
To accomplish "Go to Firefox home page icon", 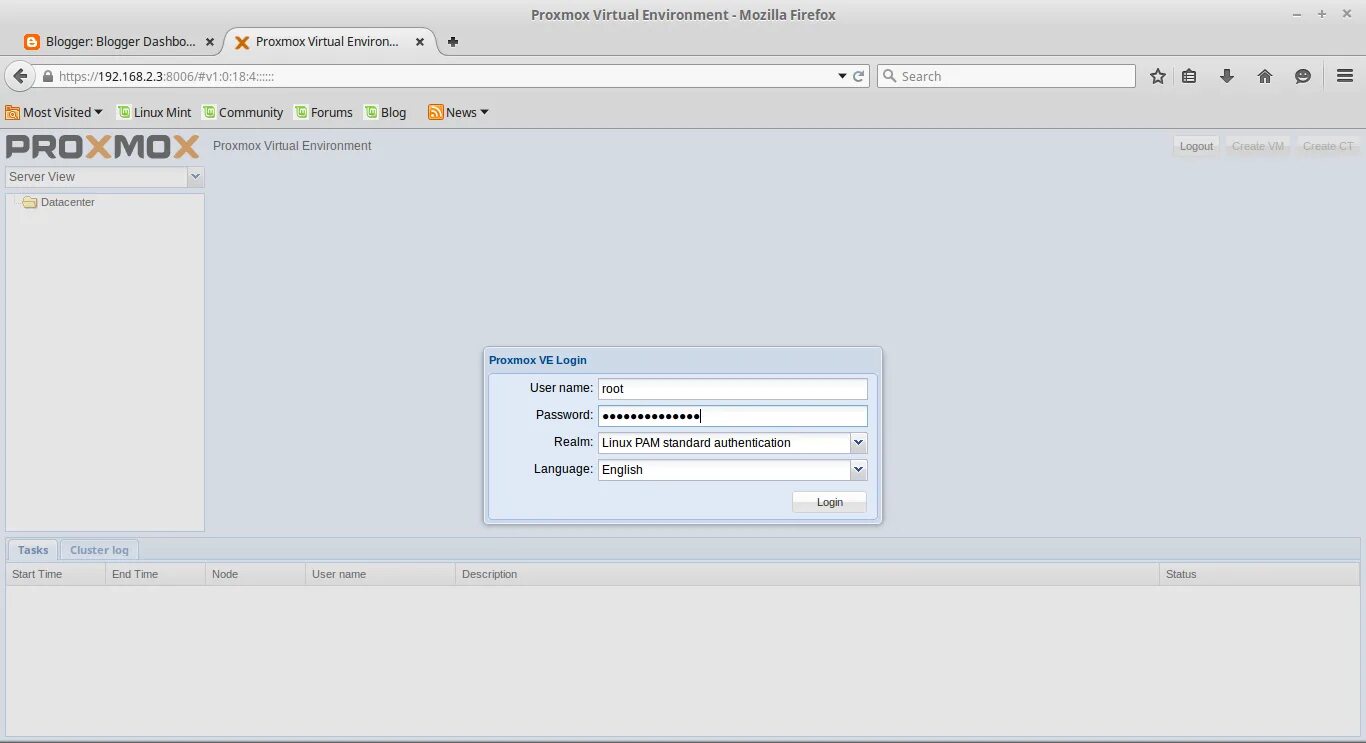I will [1265, 76].
